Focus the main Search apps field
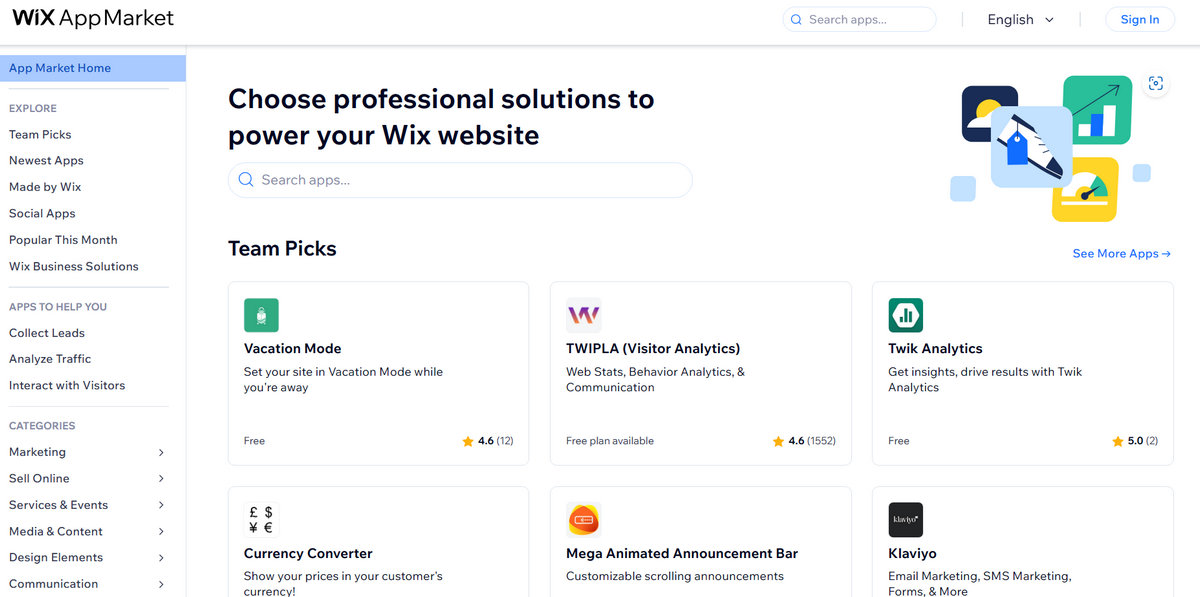1200x597 pixels. click(x=460, y=180)
